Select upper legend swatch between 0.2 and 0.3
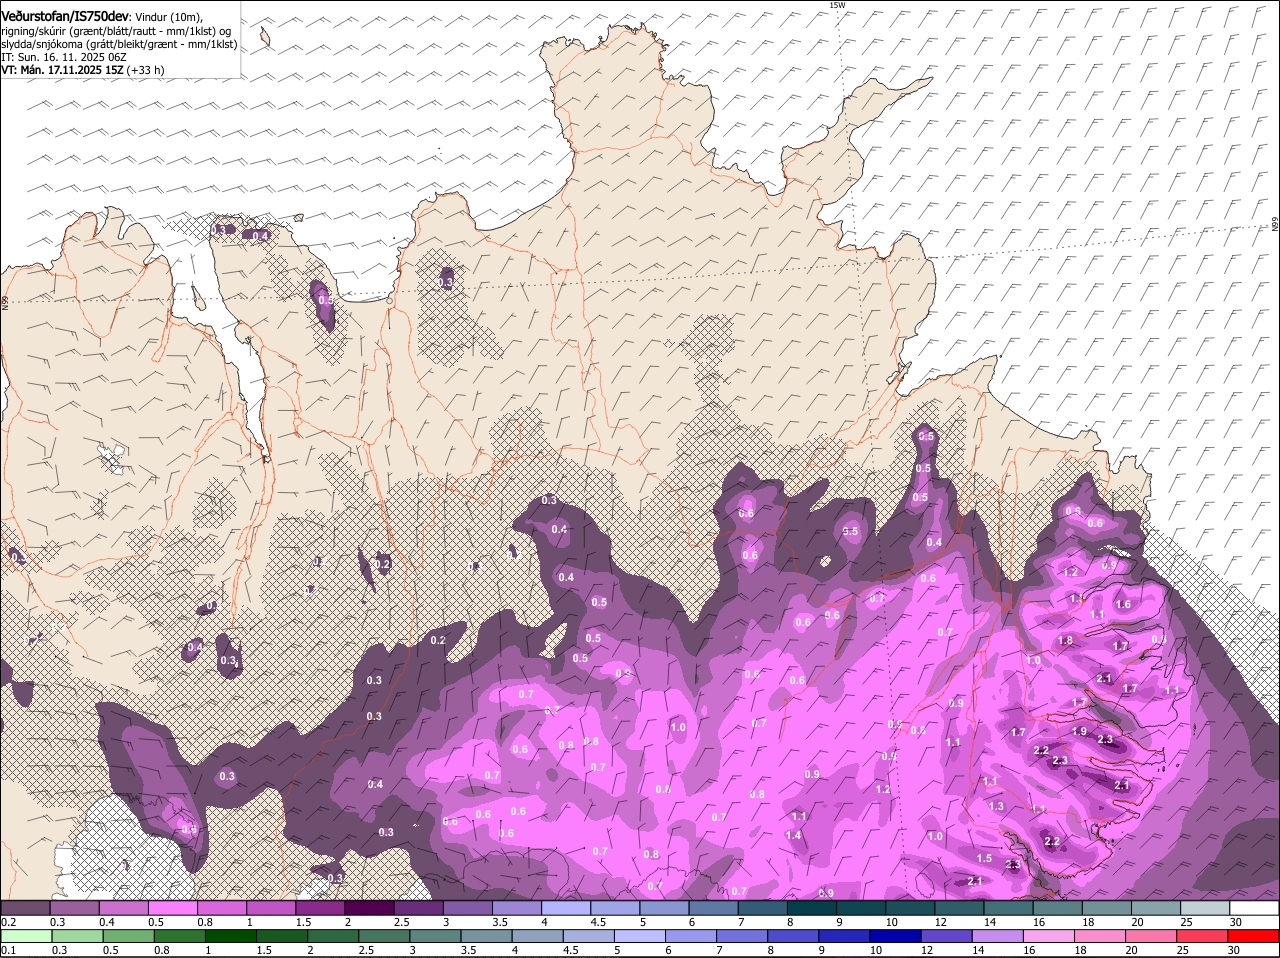 [26, 907]
